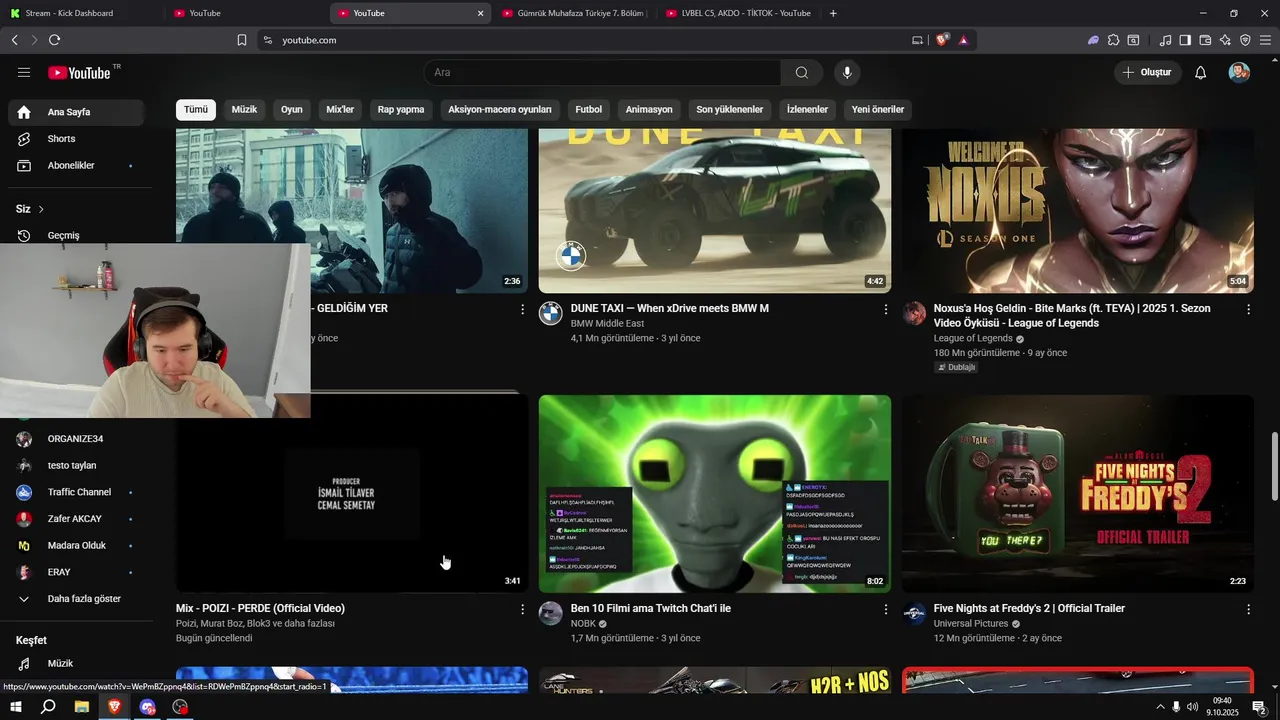Close the active YouTube tab
This screenshot has height=720, width=1280.
pyautogui.click(x=480, y=13)
